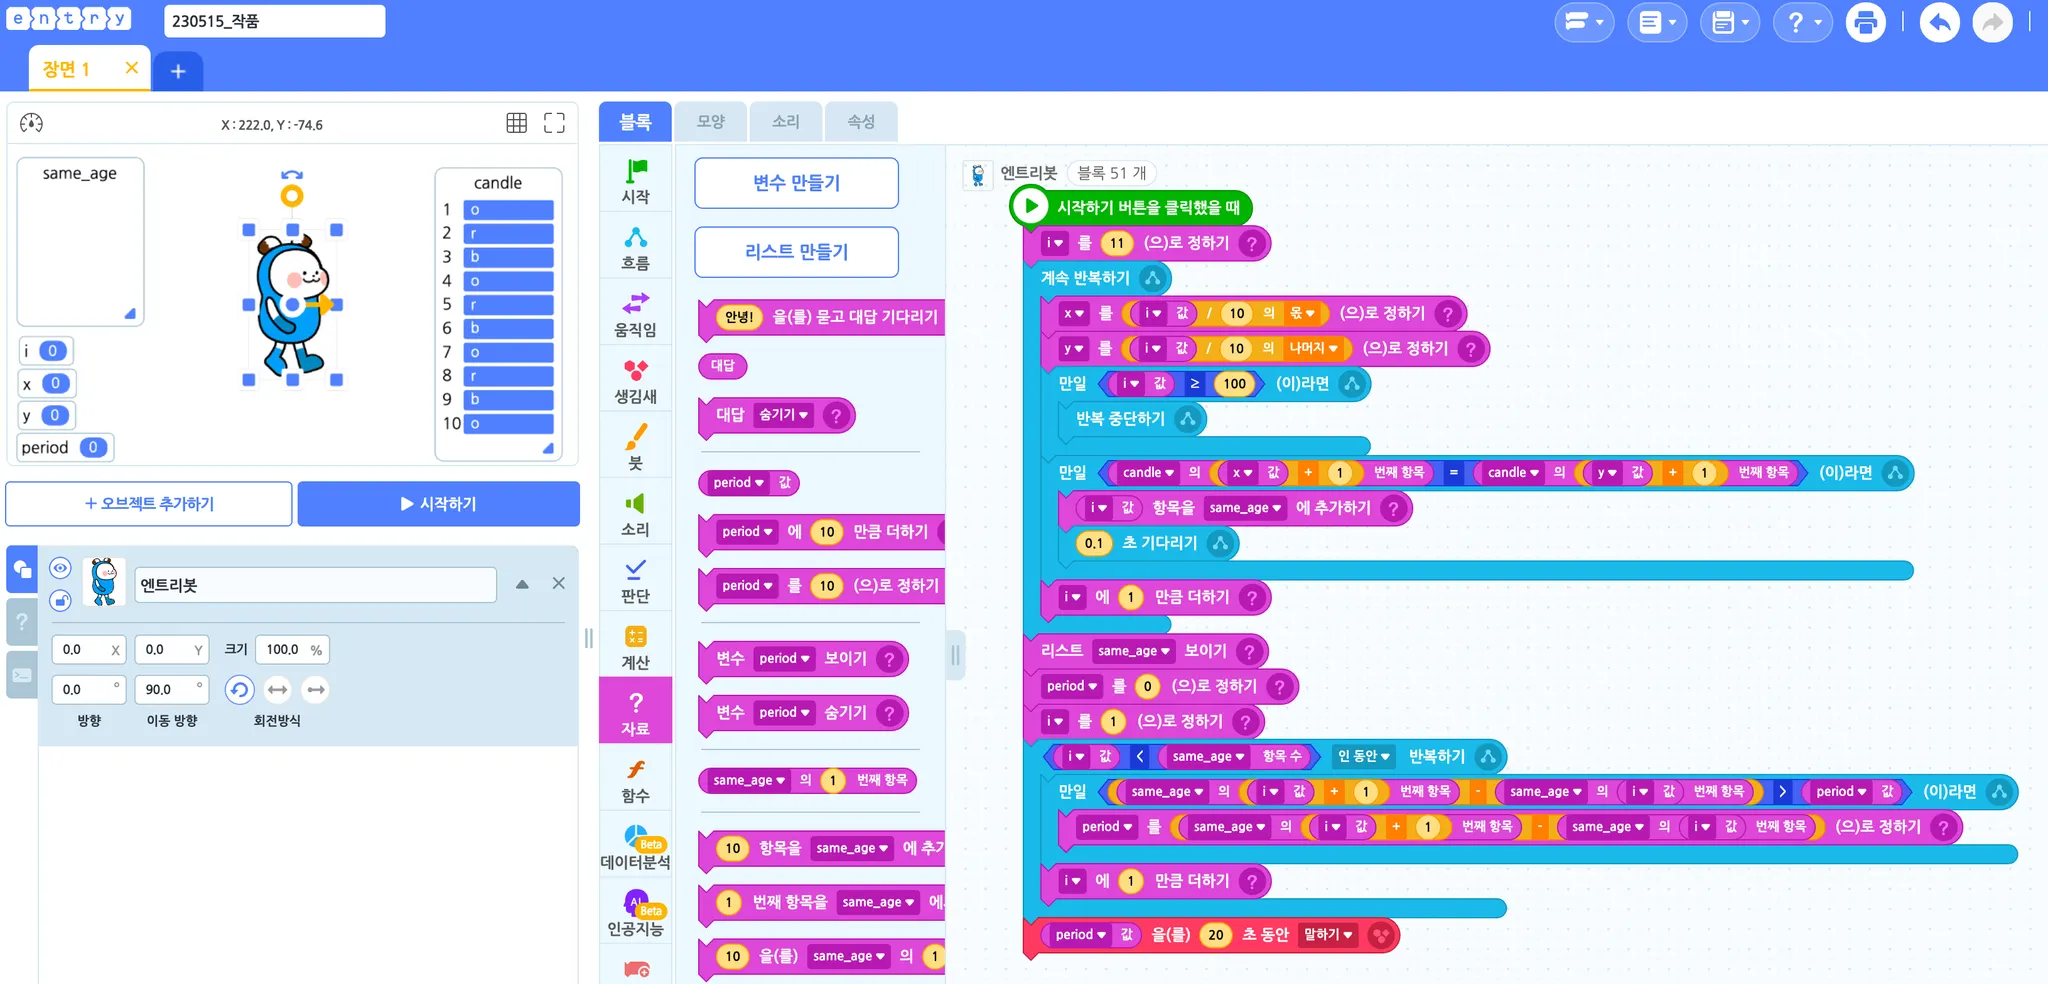
Task: Open the 몫 operator dropdown
Action: click(1302, 313)
